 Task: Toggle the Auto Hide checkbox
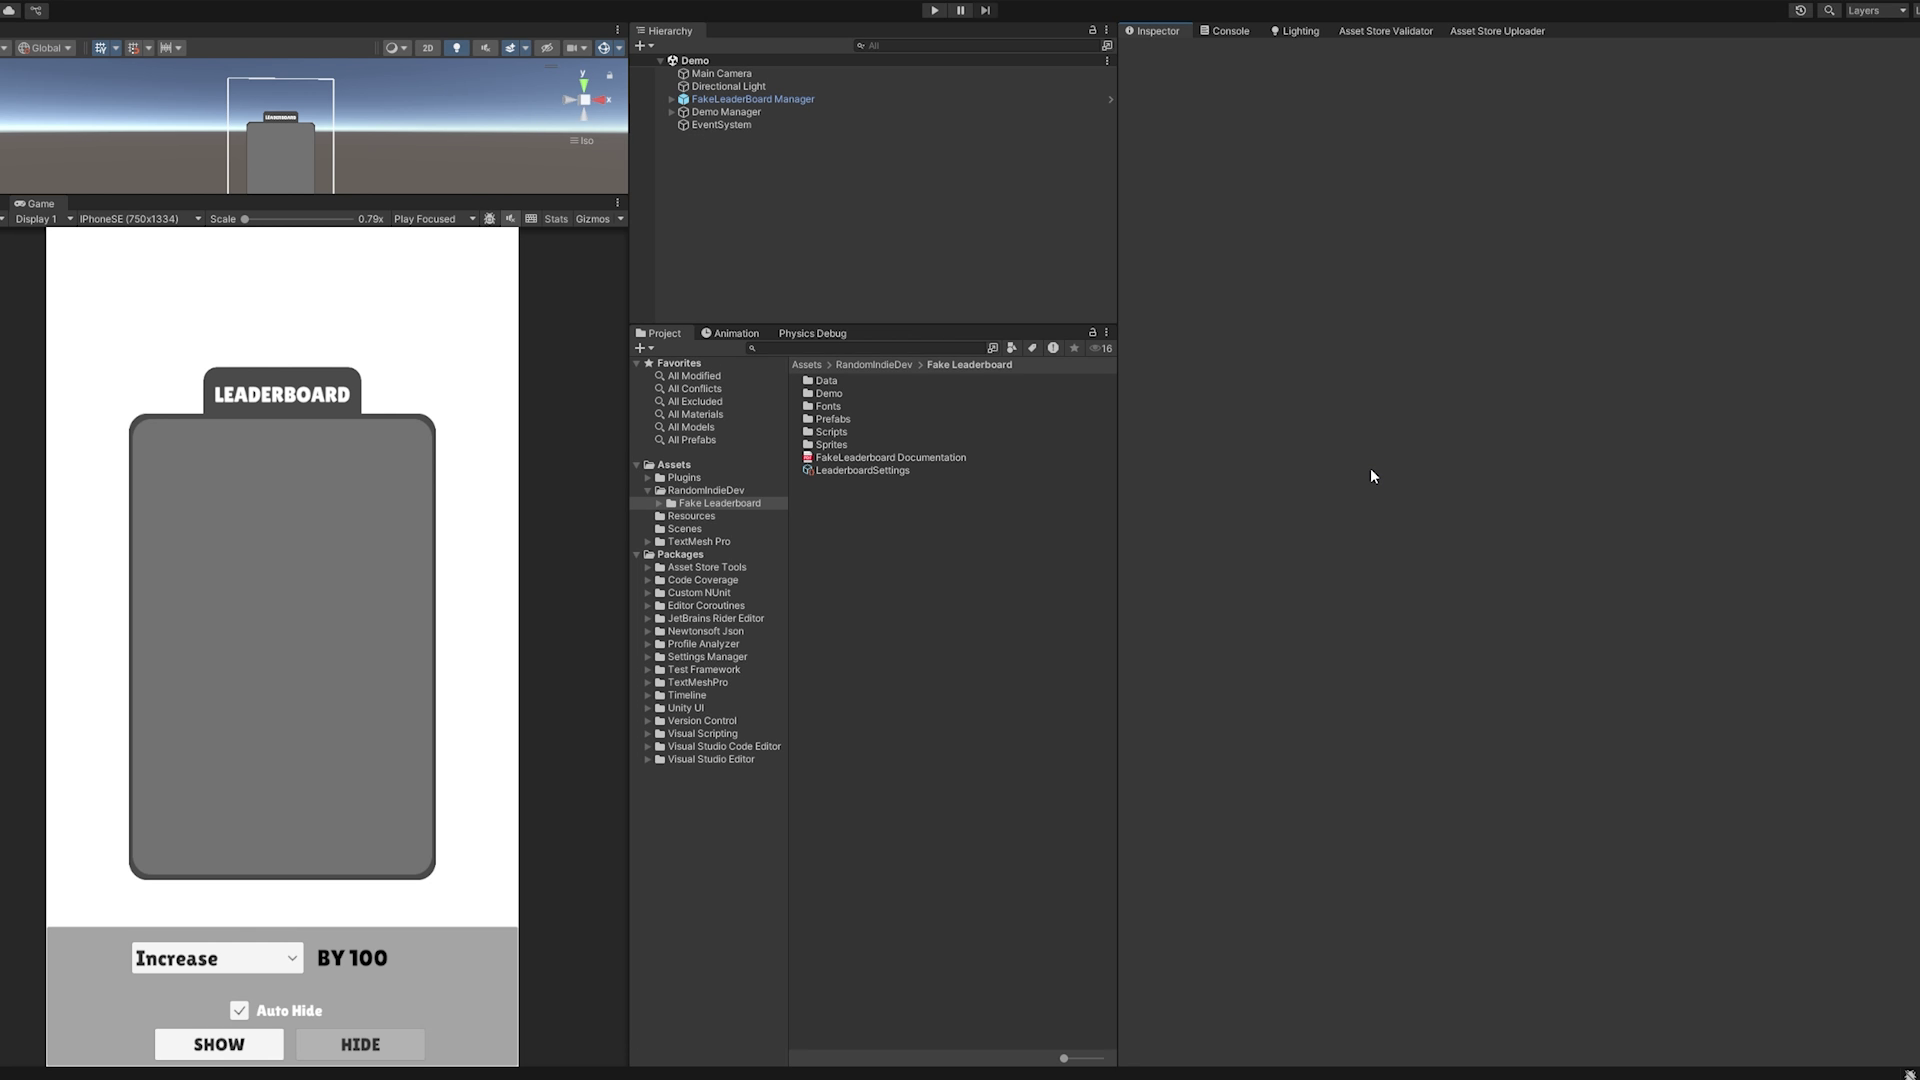[x=239, y=1010]
